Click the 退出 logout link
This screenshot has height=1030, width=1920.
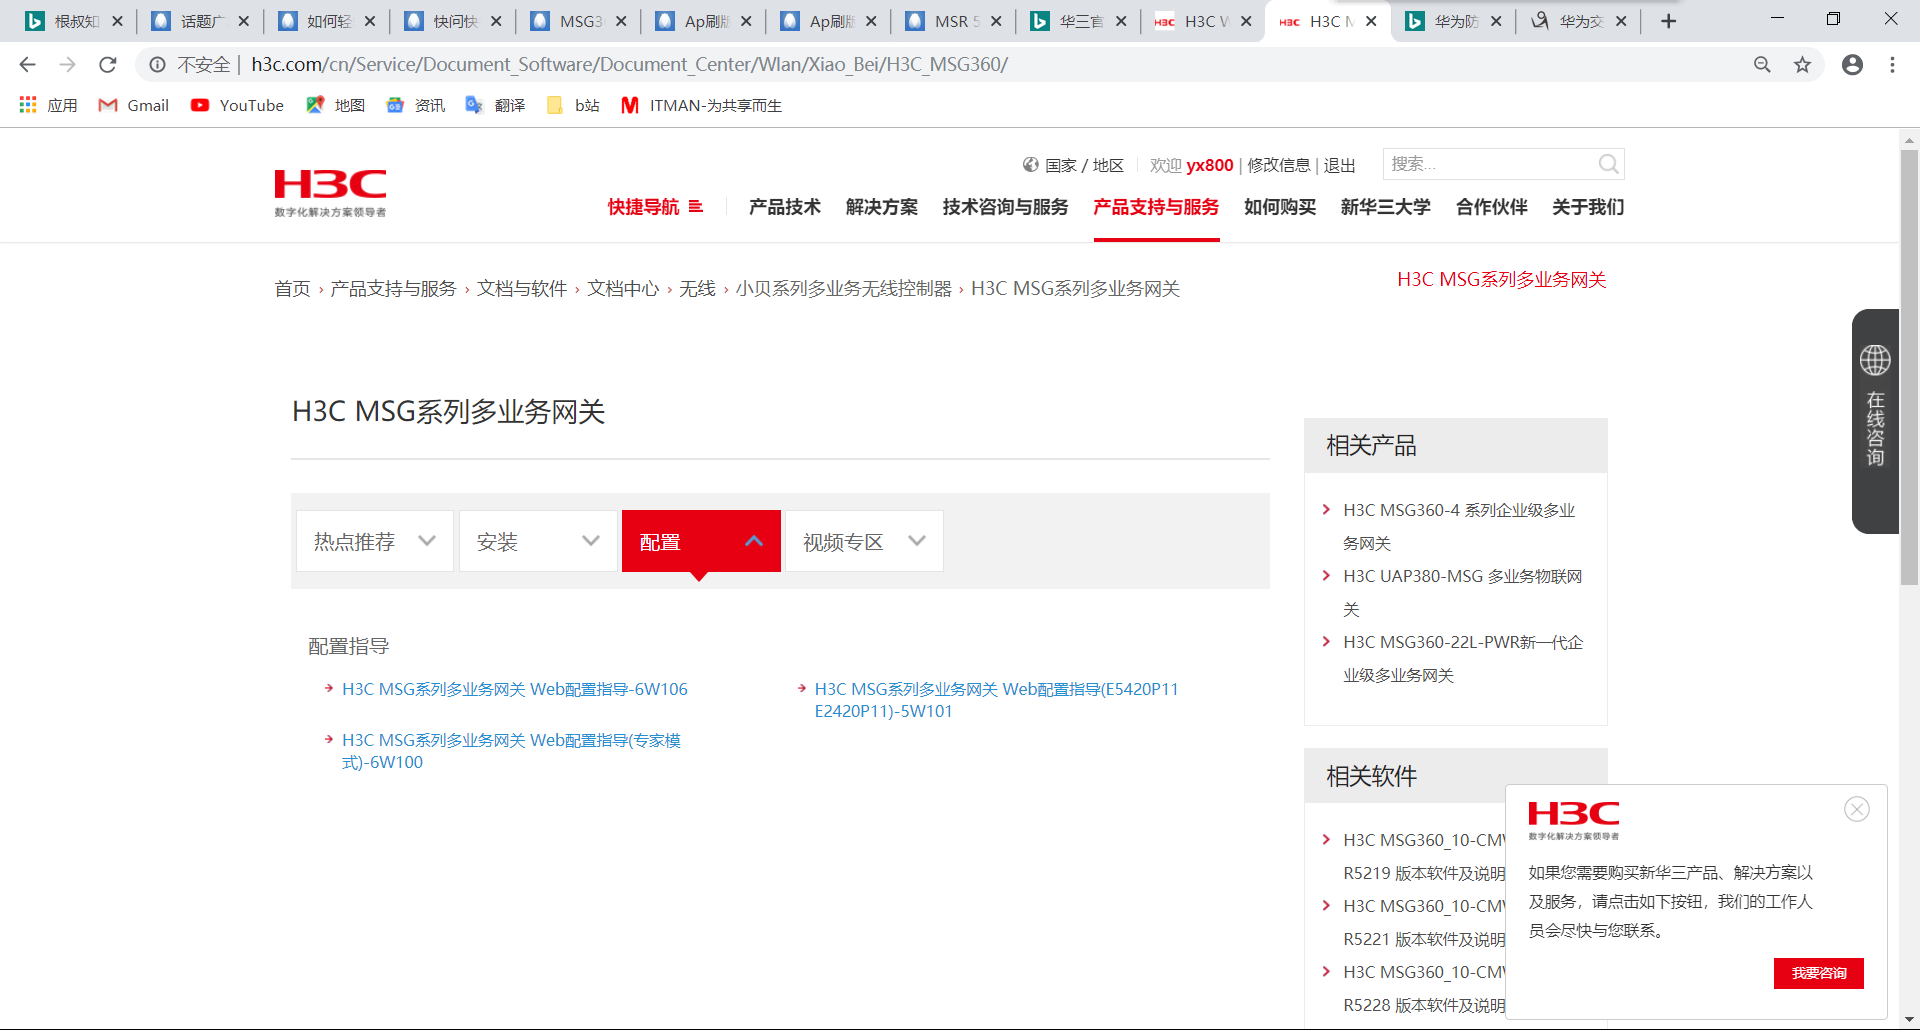tap(1340, 165)
